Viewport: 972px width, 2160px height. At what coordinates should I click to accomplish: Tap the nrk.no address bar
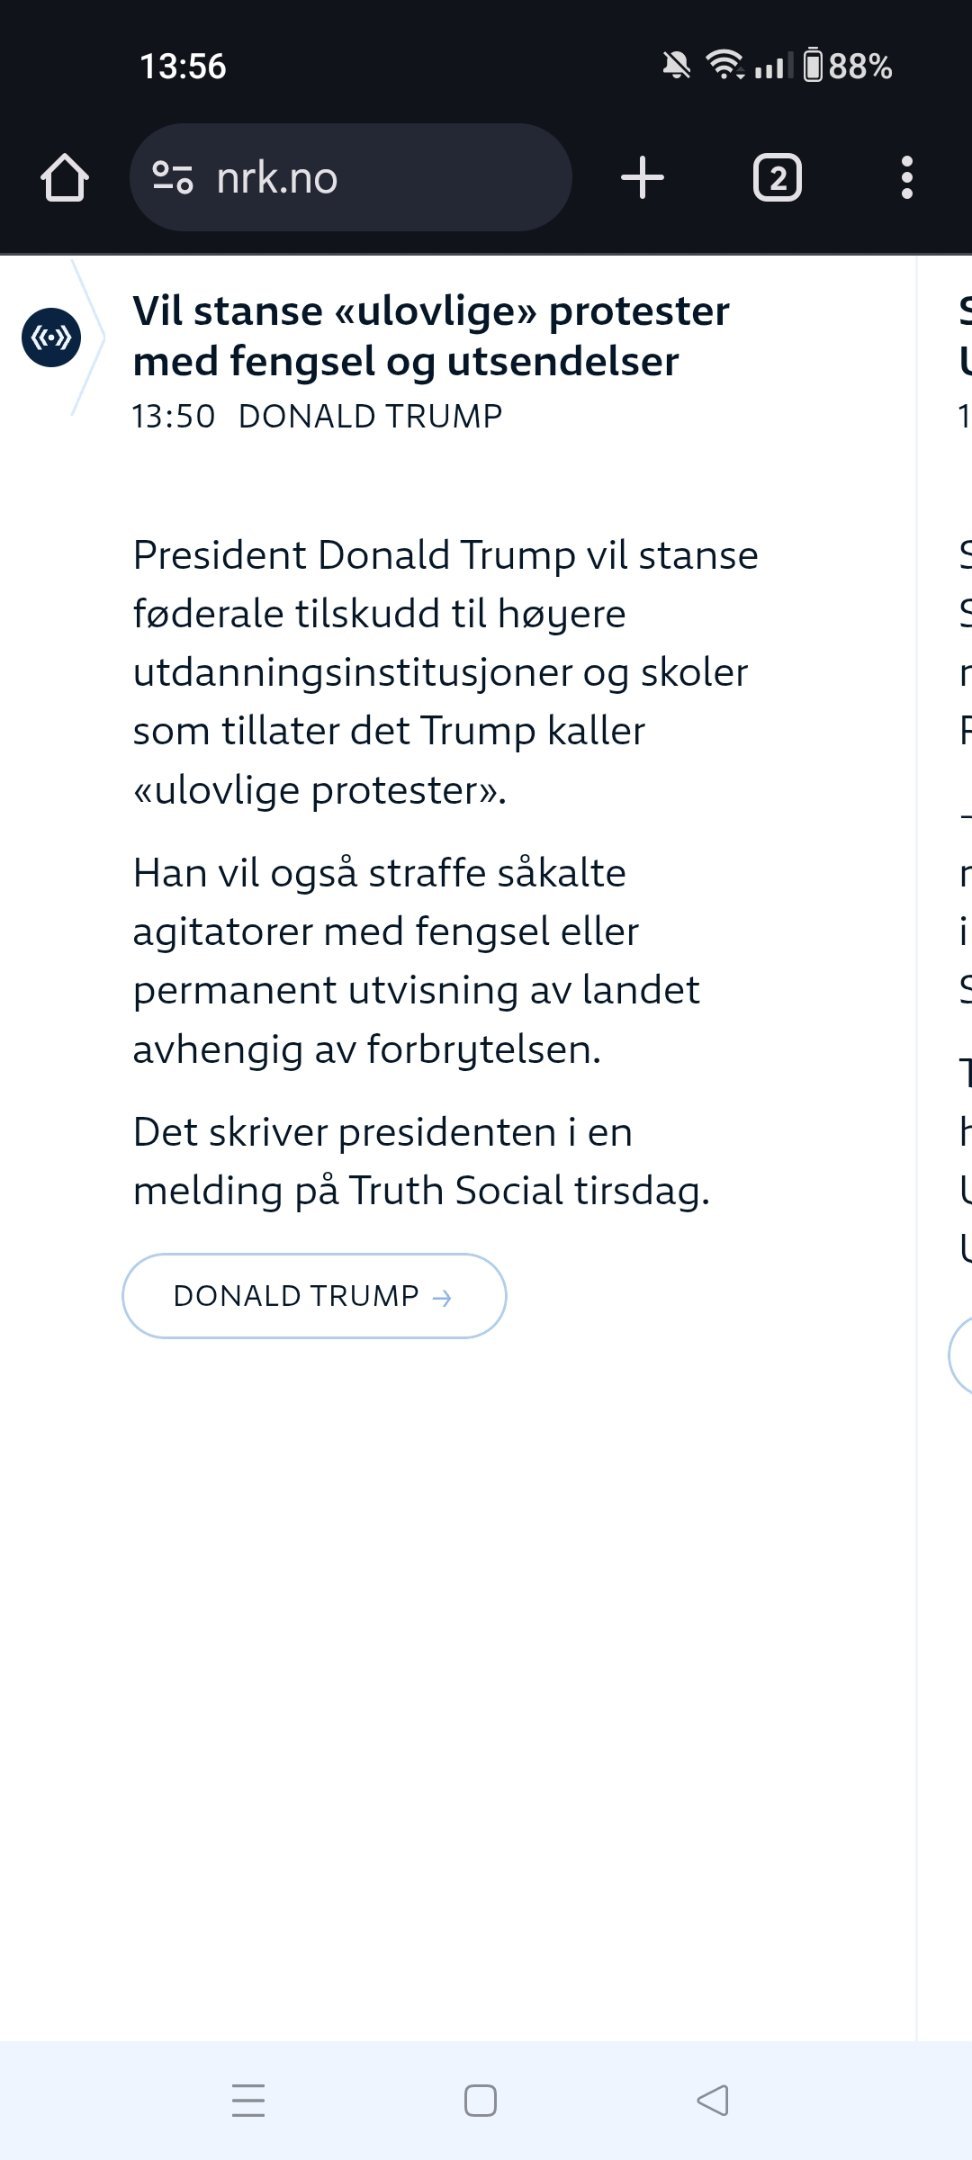coord(350,178)
